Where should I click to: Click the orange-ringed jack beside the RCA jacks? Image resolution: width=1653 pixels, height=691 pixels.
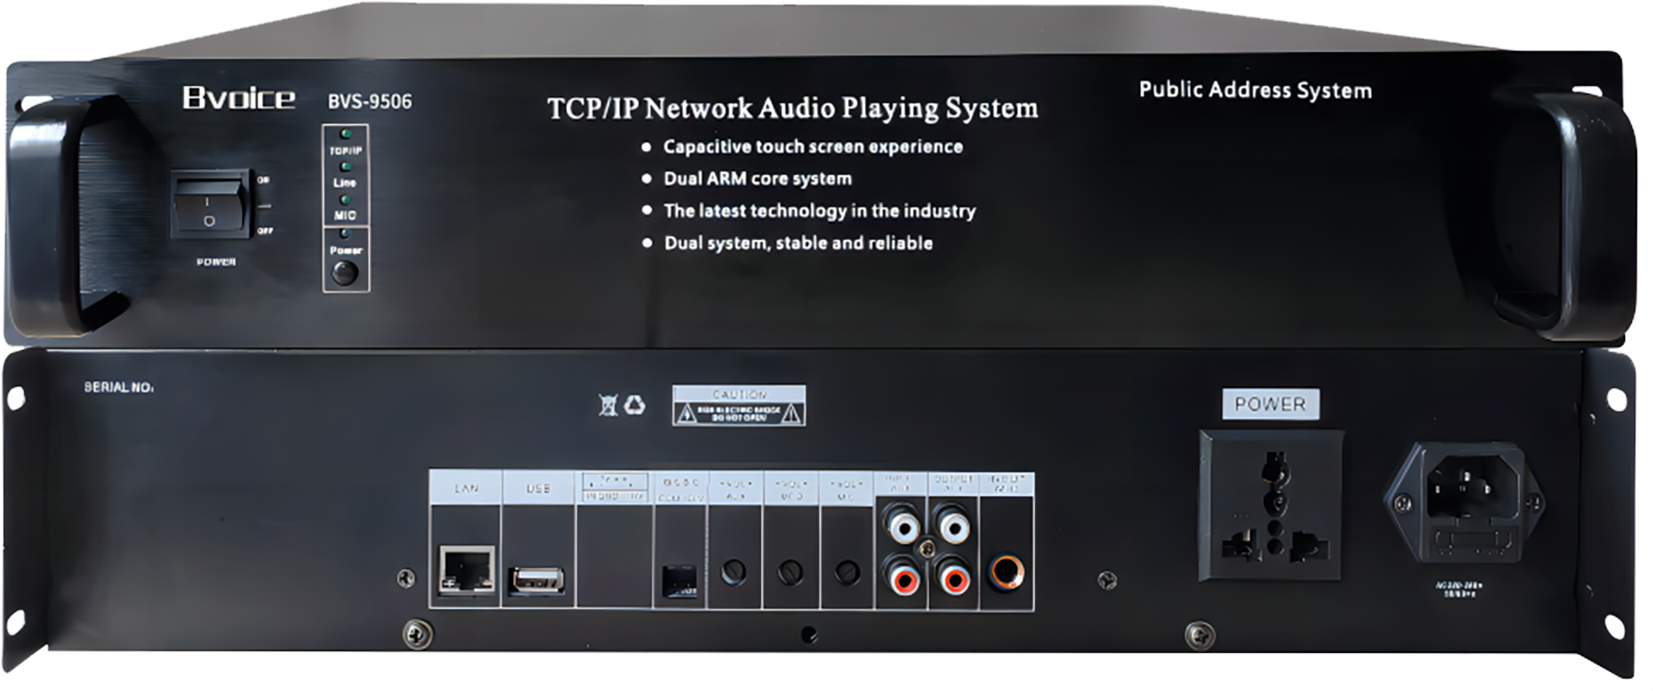1006,573
